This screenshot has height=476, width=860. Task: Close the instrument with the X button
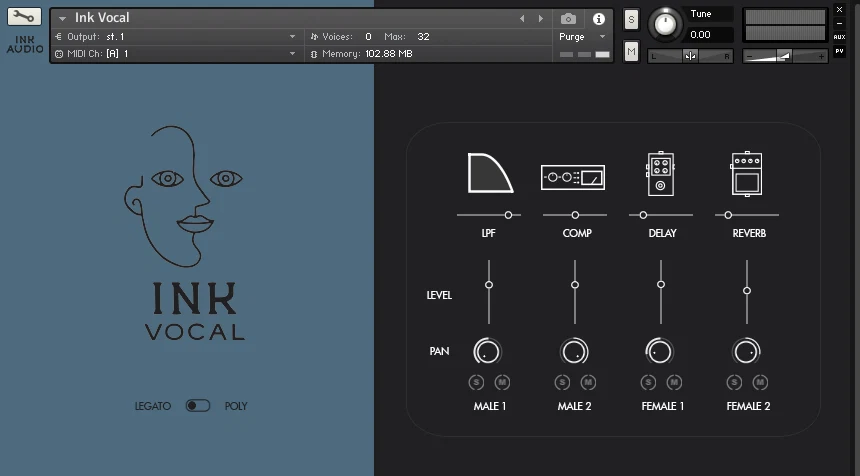coord(839,9)
